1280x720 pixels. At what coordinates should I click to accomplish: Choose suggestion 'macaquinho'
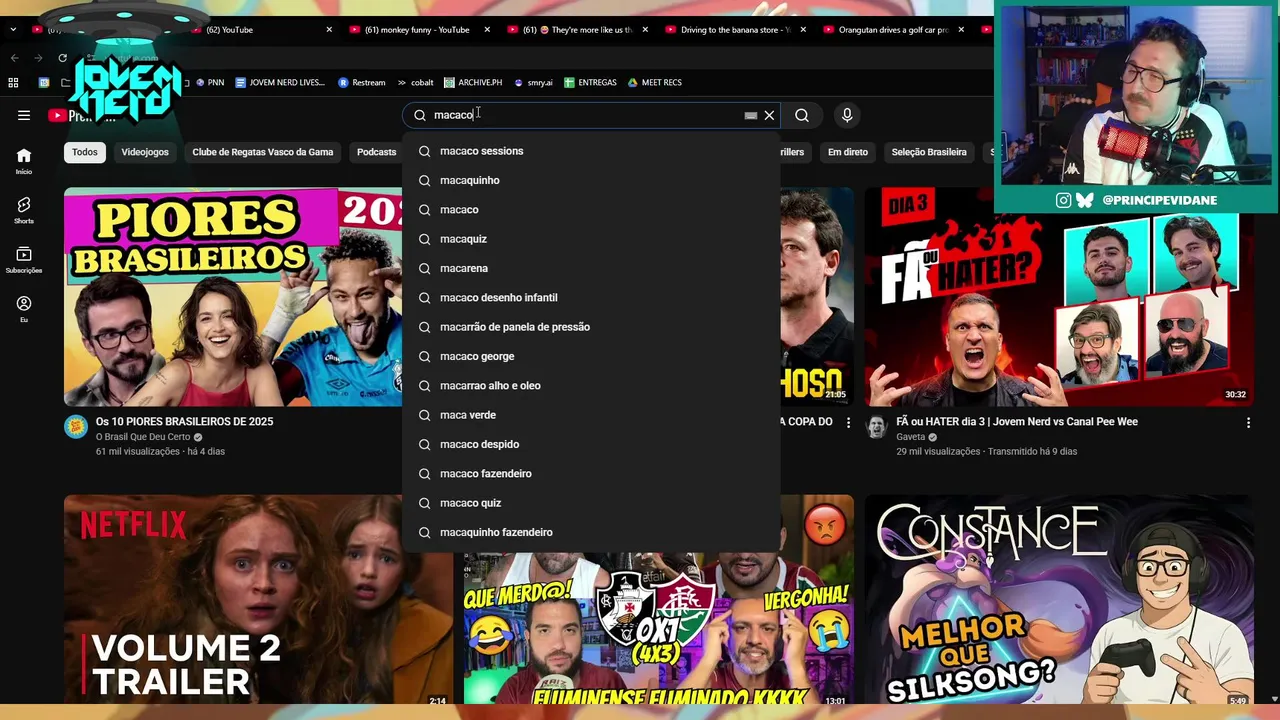click(x=591, y=180)
